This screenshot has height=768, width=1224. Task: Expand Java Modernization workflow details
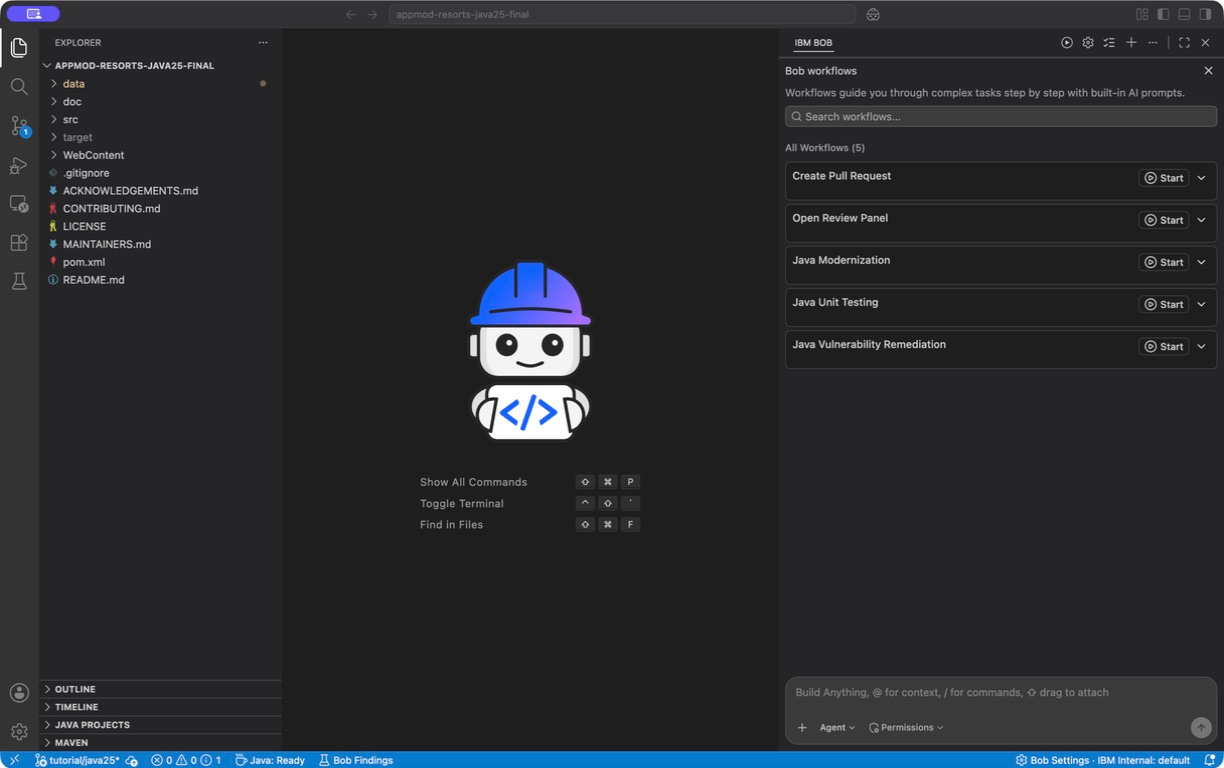pos(1202,262)
